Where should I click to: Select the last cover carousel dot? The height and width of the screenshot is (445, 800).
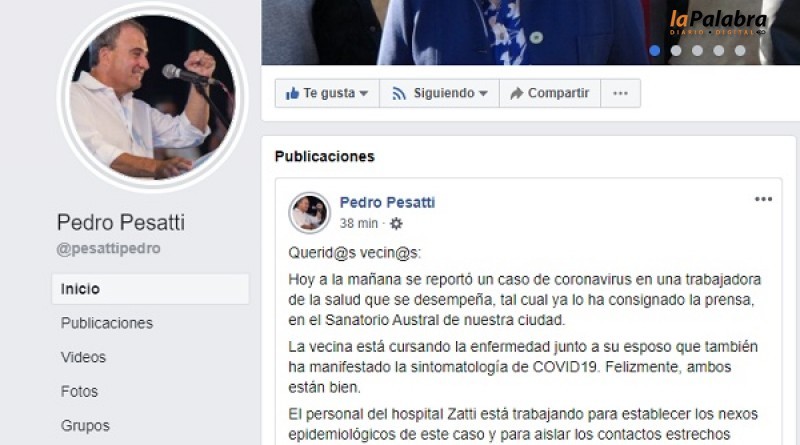[740, 51]
